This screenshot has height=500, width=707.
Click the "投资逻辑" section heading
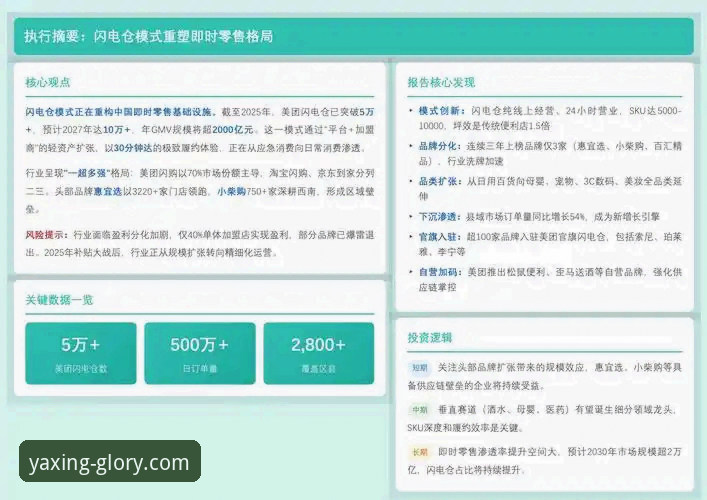(x=430, y=338)
